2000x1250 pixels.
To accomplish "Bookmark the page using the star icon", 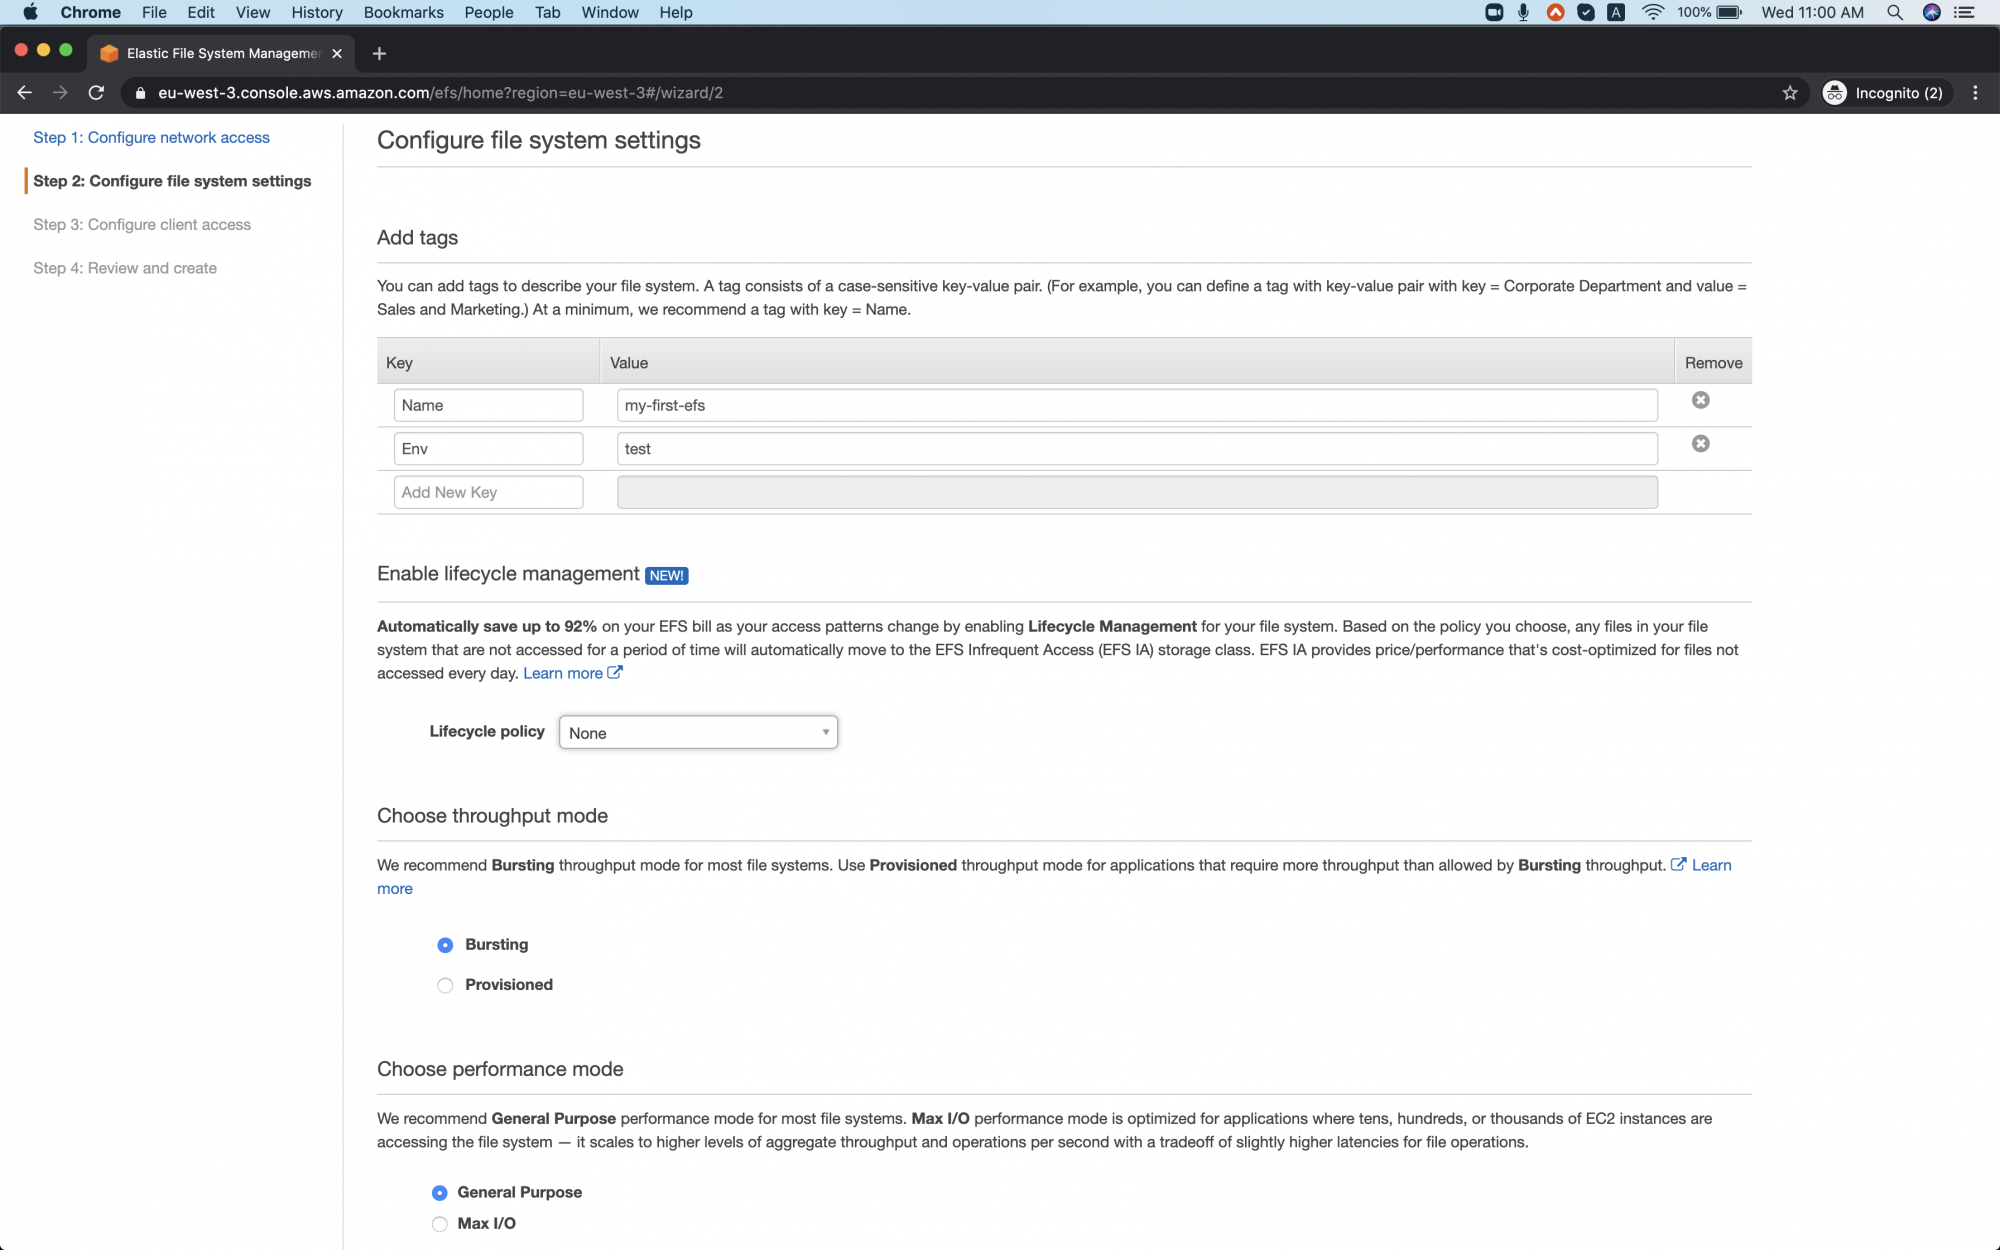I will 1790,92.
